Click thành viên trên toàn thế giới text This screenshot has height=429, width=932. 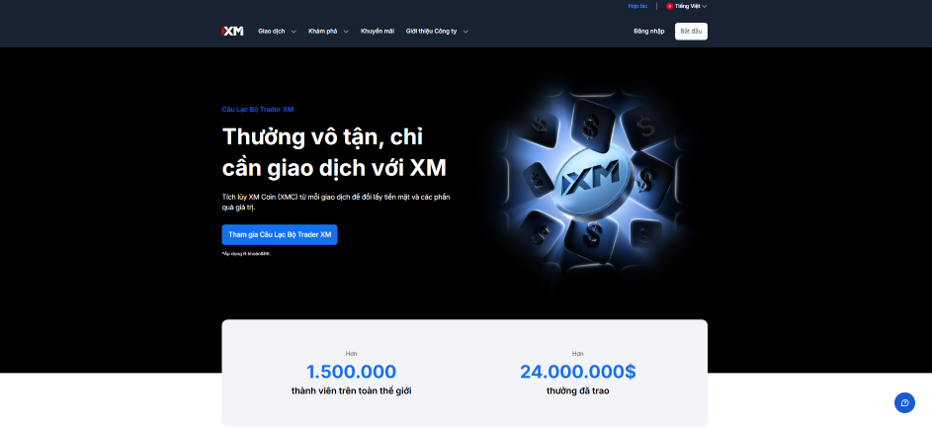click(351, 391)
